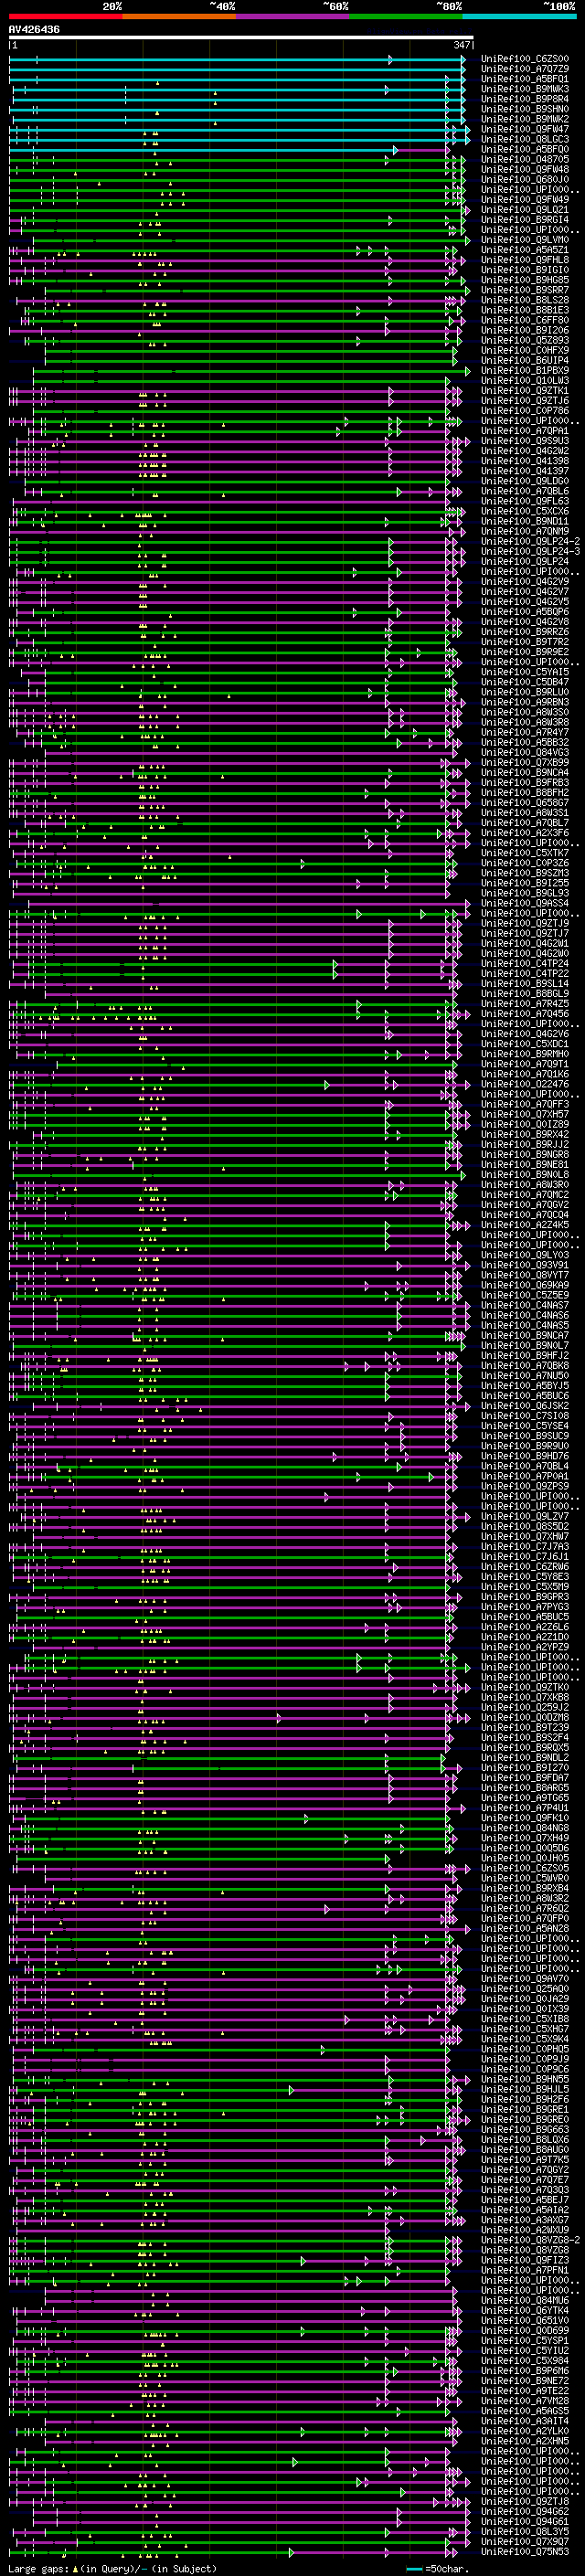Select the query name AV426436
Viewport: 585px width, 2576px height.
(34, 30)
